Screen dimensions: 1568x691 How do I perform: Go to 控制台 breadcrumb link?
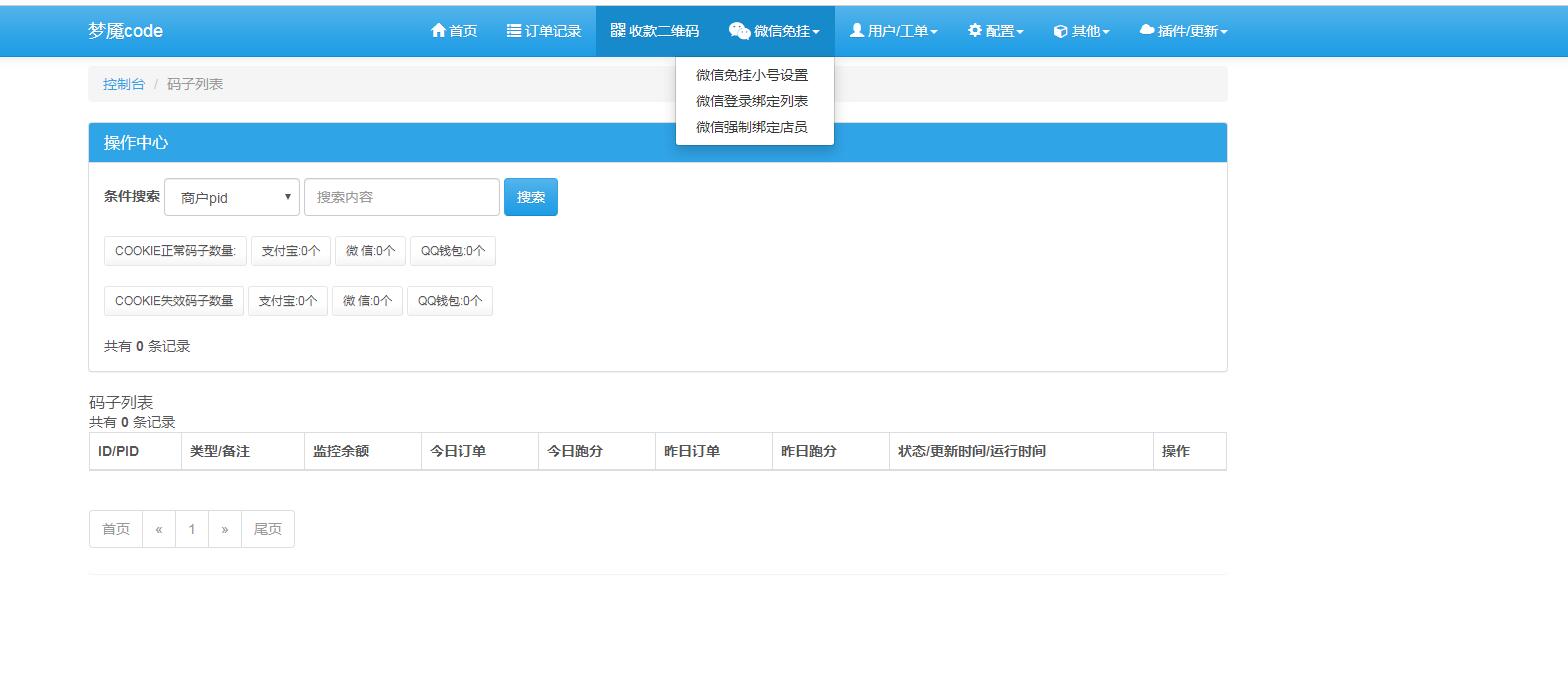[124, 84]
